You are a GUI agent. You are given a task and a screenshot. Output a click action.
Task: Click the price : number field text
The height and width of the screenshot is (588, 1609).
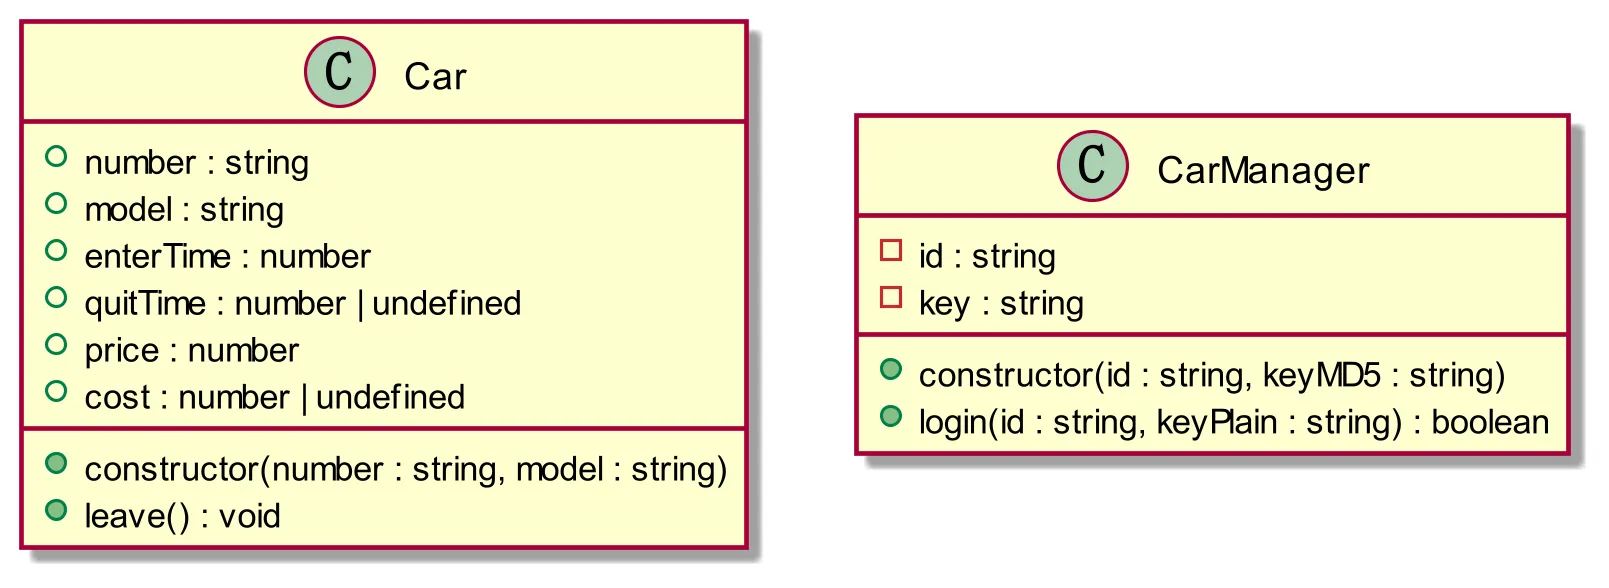tap(191, 351)
